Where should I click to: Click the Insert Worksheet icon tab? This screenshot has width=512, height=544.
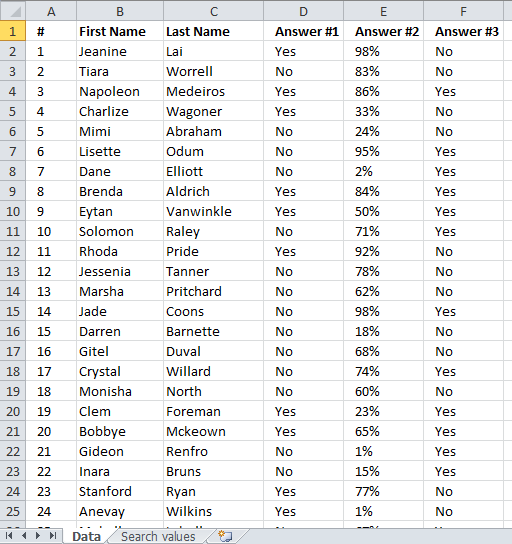[x=225, y=536]
